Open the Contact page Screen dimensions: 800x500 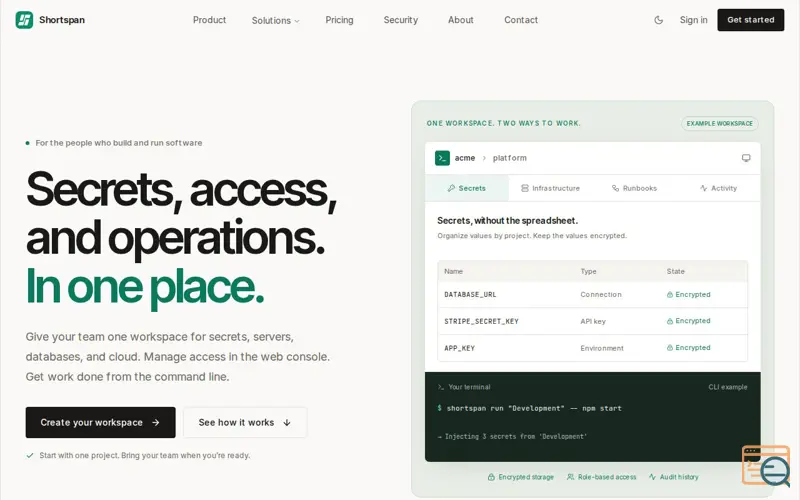click(521, 20)
